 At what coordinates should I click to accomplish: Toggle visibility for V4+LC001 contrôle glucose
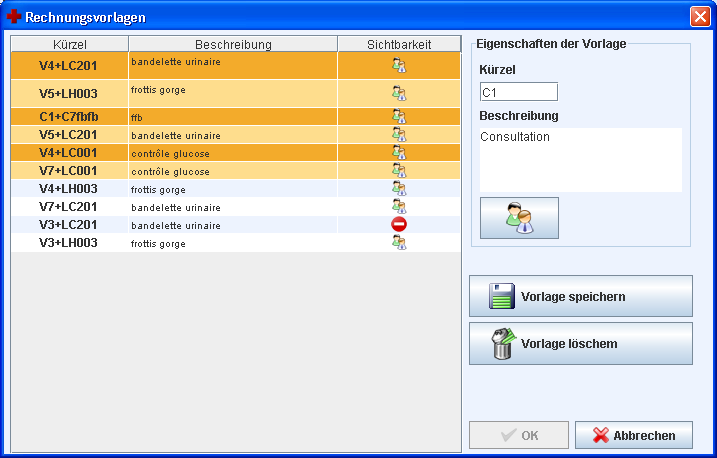tap(399, 153)
